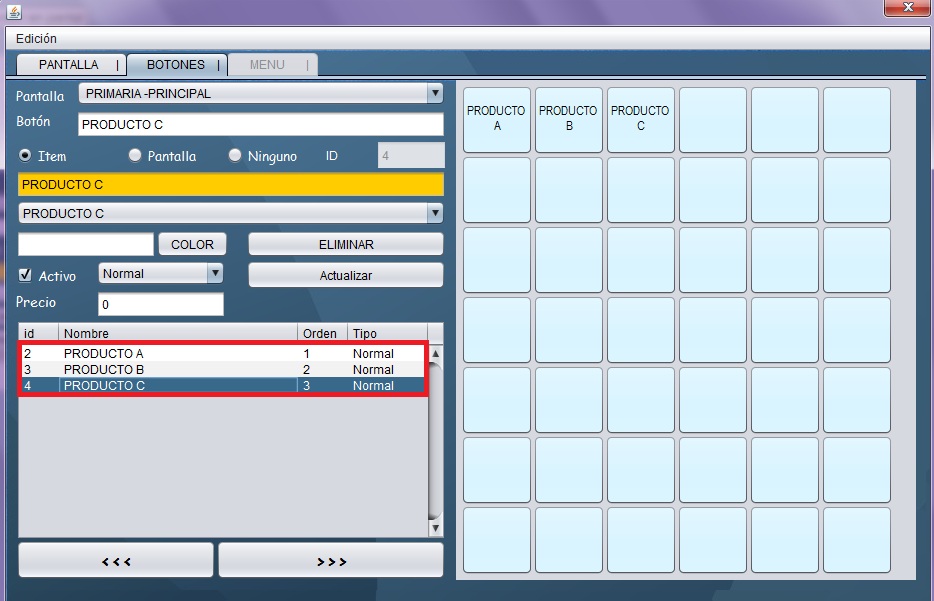Screen dimensions: 934x601
Task: Open the COLOR picker button
Action: click(192, 244)
